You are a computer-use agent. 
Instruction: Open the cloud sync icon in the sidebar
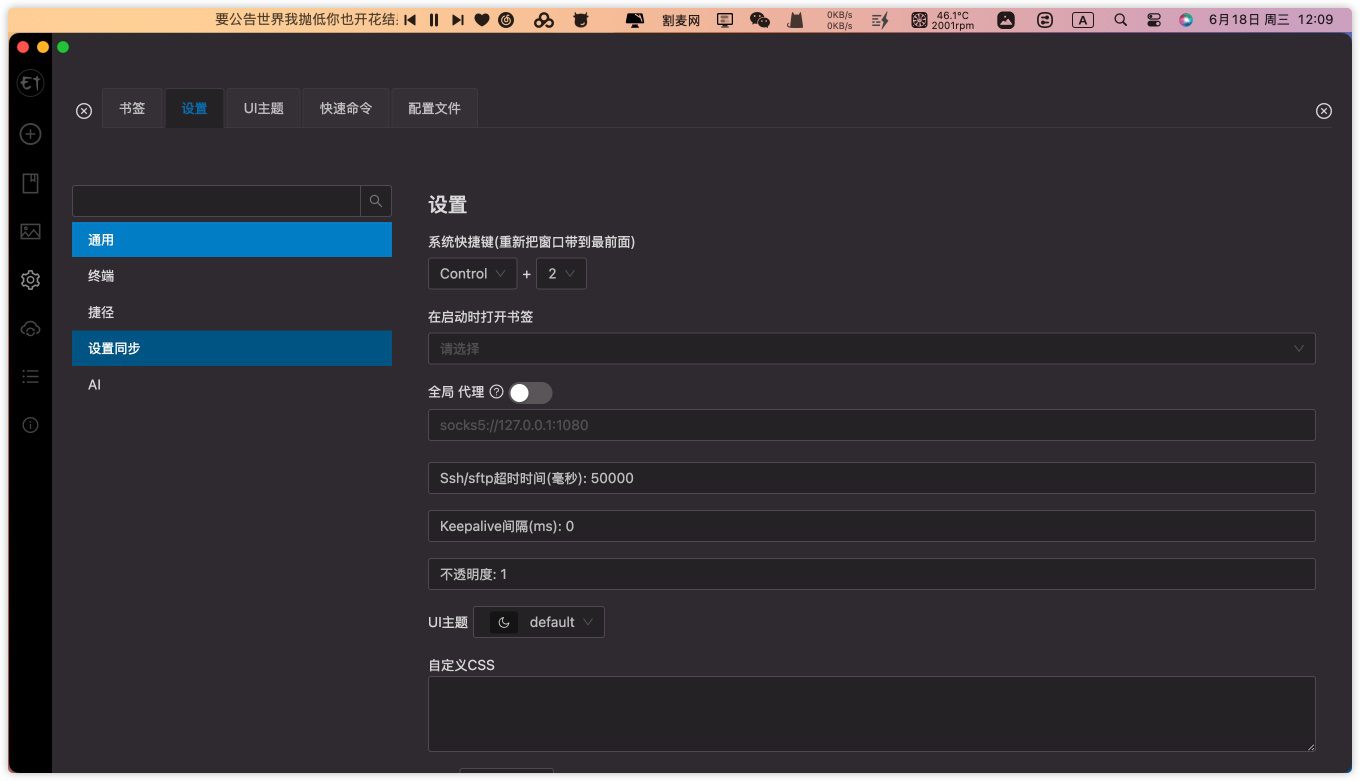coord(30,329)
